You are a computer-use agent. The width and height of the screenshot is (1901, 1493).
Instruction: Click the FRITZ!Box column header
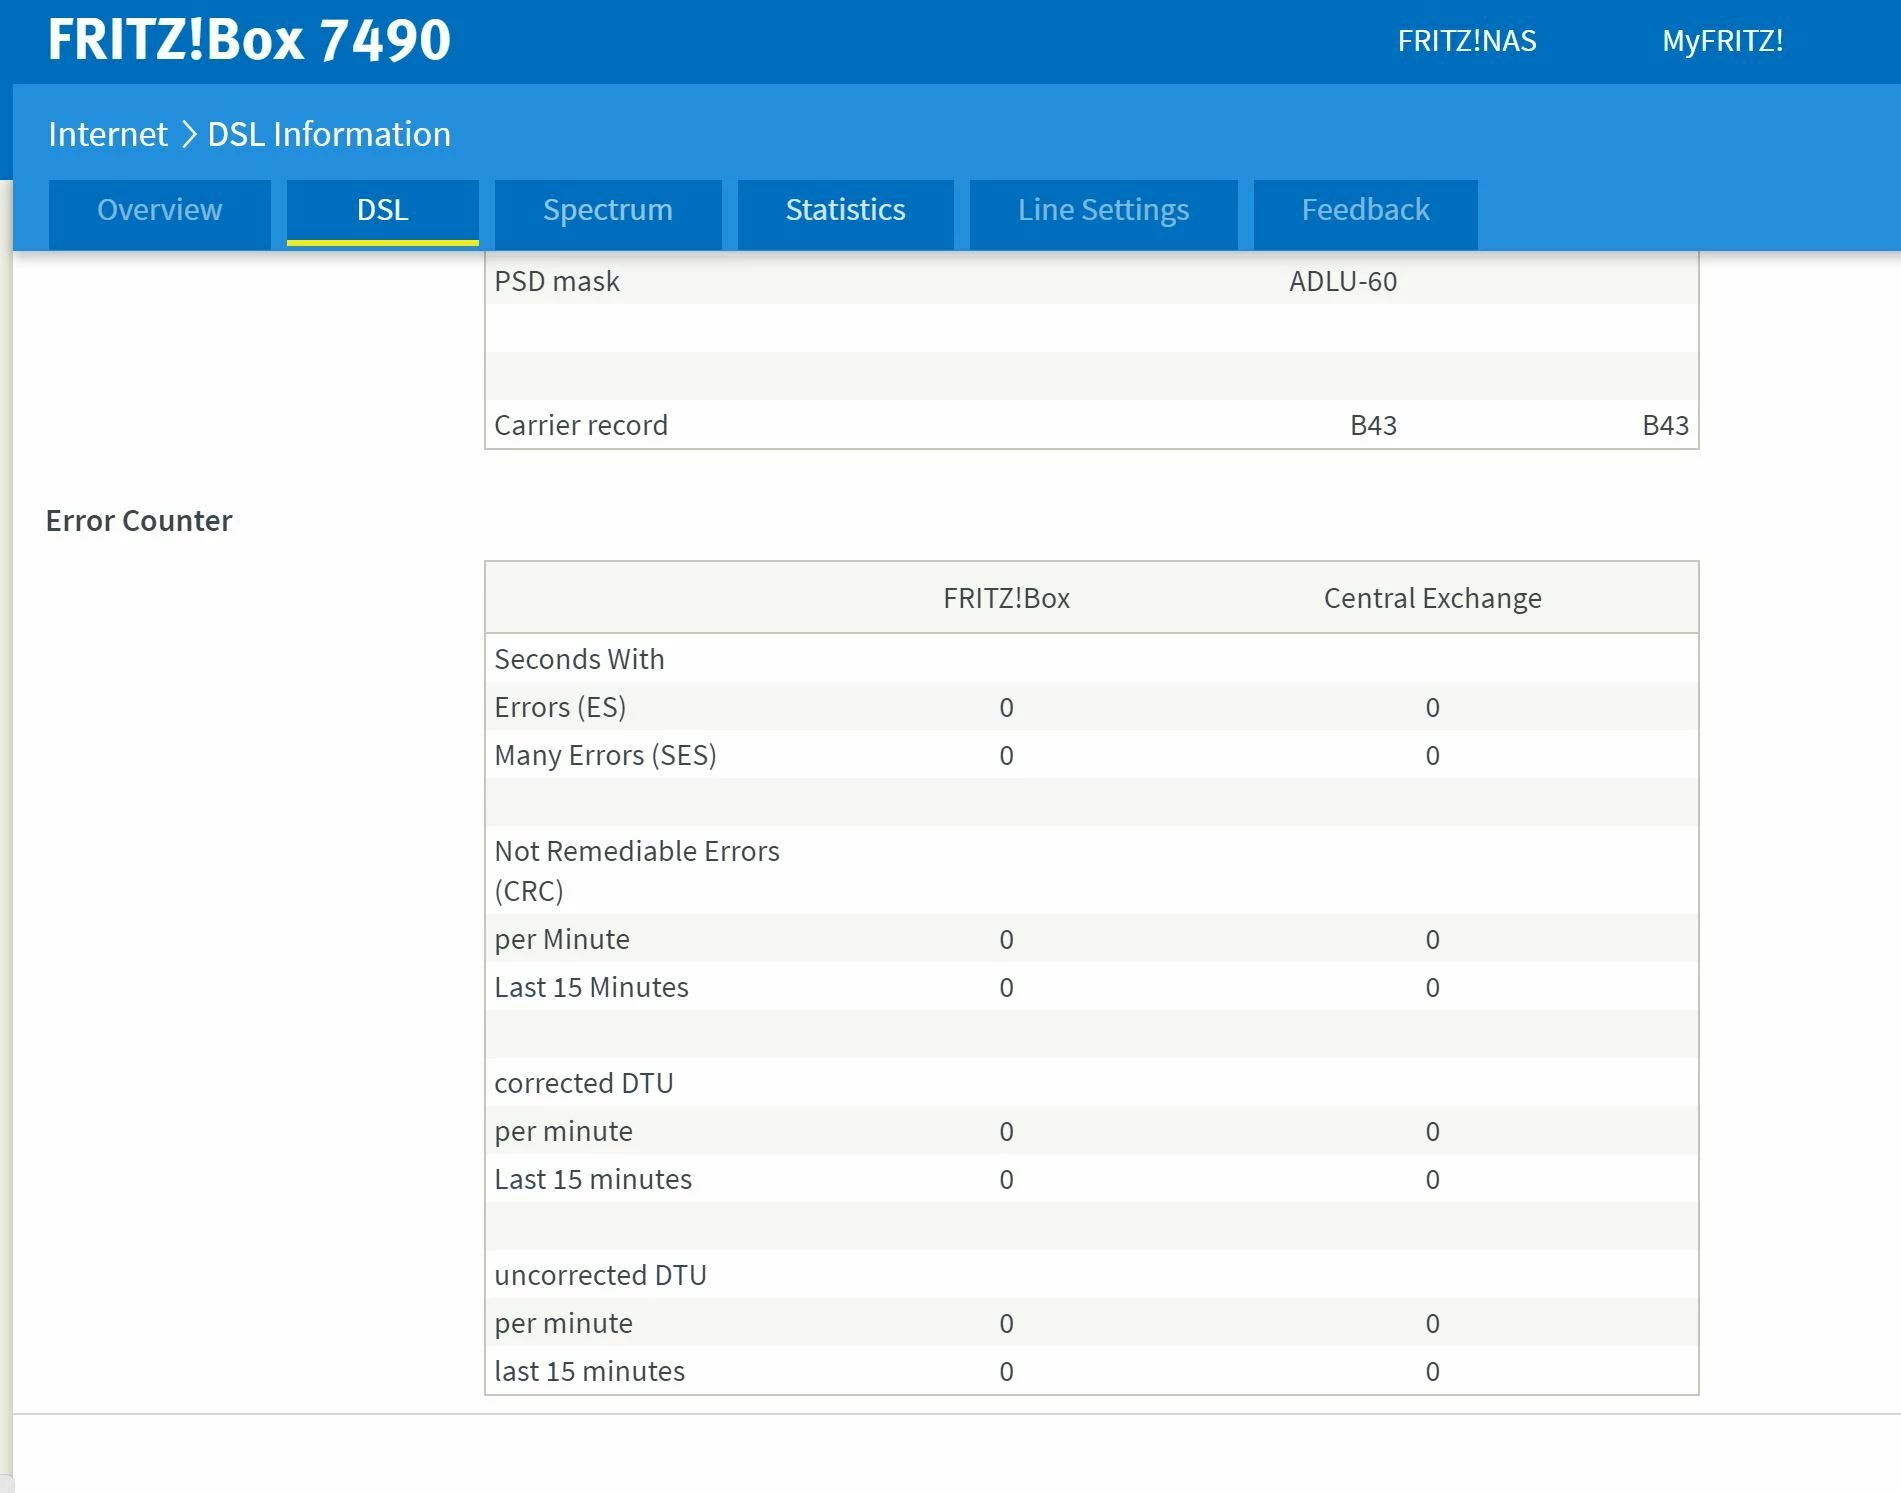click(x=1006, y=598)
